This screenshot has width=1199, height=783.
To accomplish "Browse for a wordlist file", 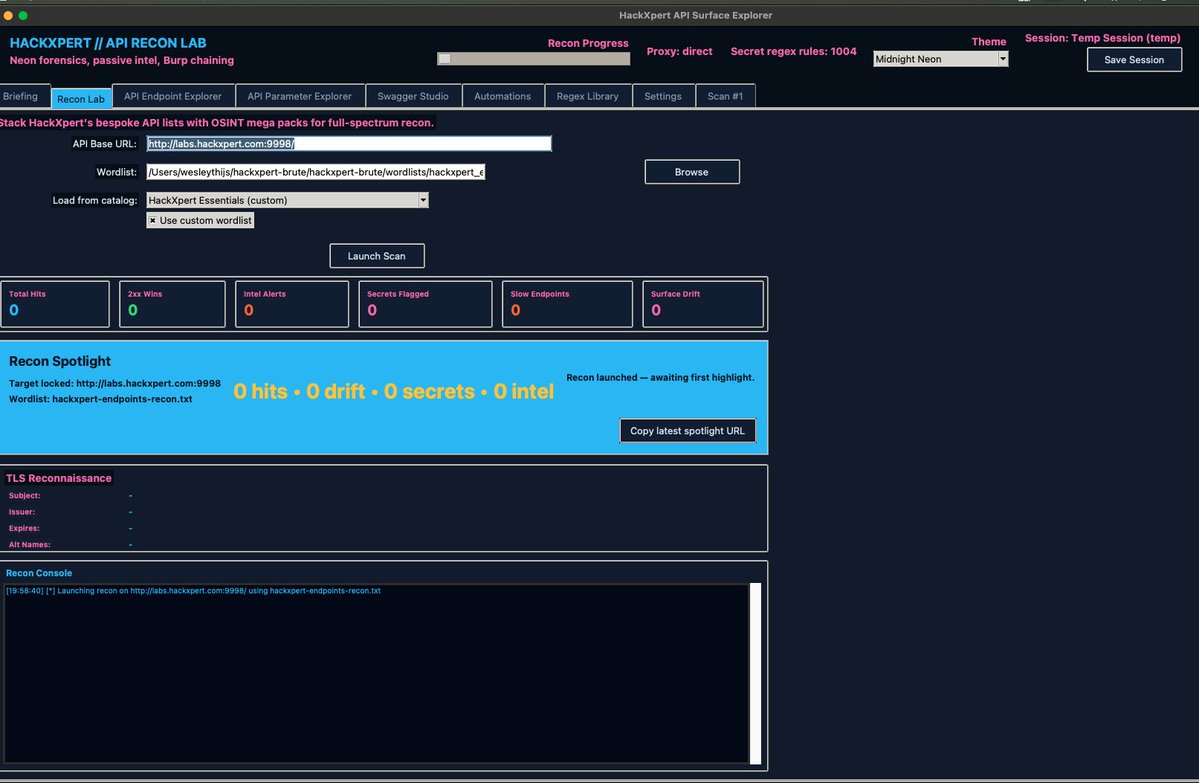I will [691, 172].
